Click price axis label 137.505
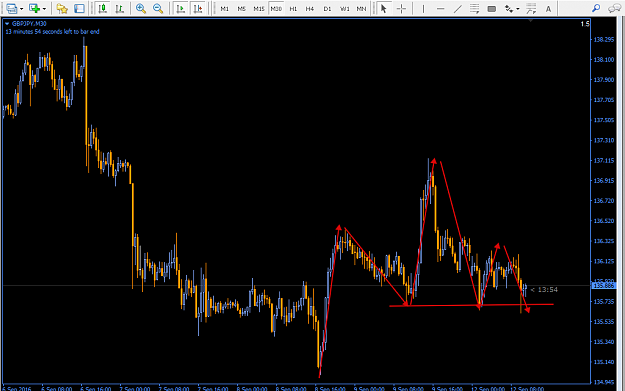Viewport: 625px width, 391px height. click(604, 120)
